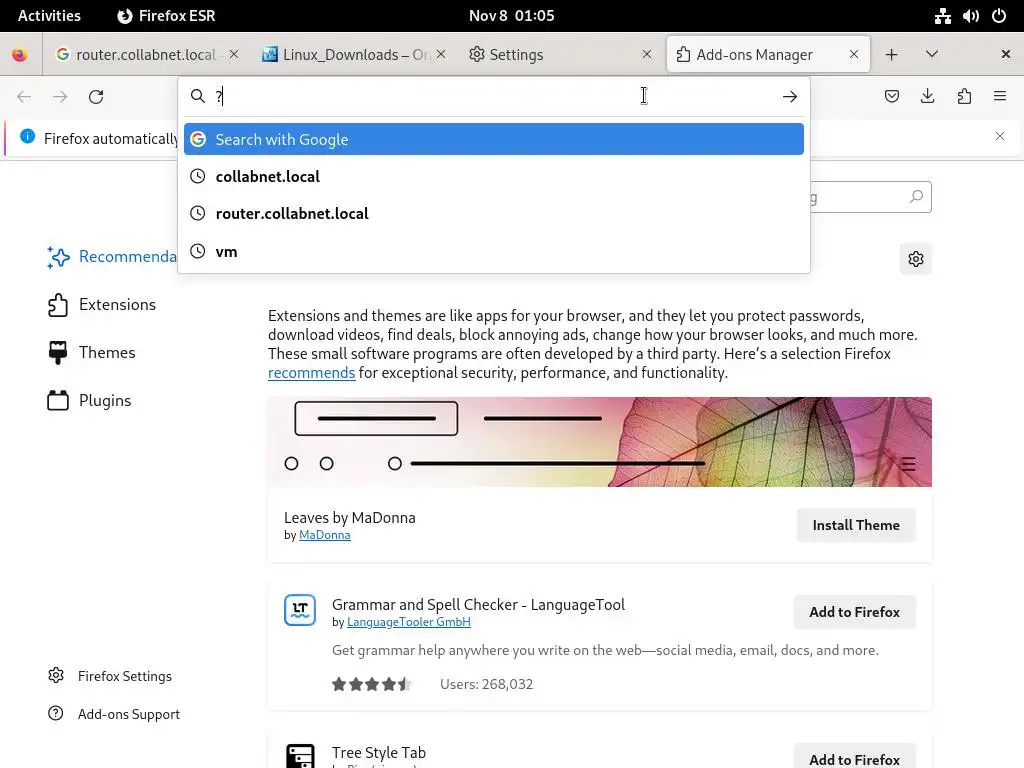Open the GNOME Activities overview

pos(49,16)
